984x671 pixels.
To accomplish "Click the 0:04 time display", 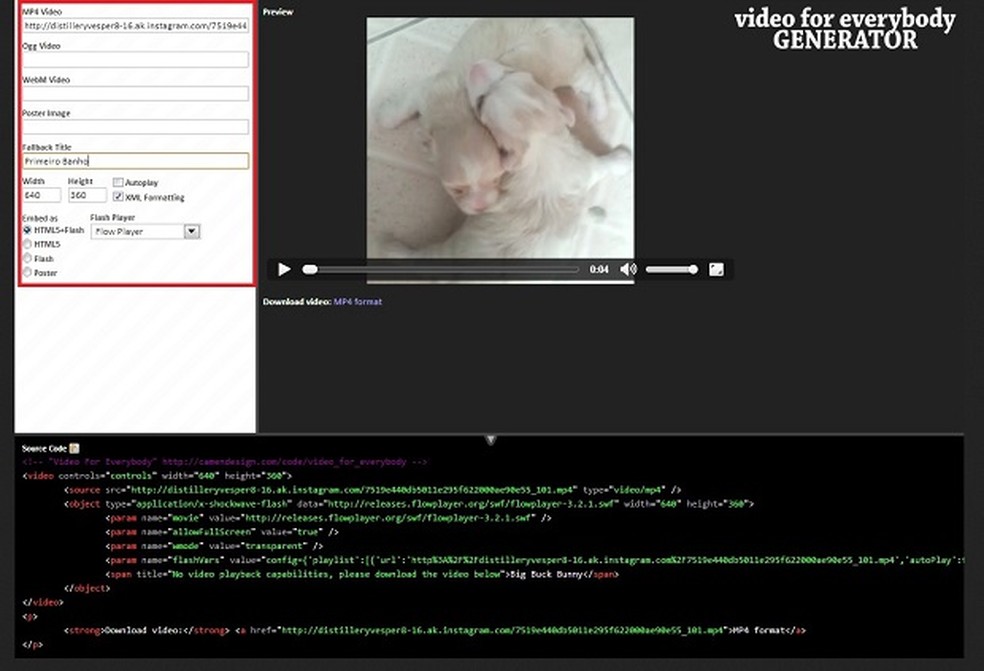I will pos(599,269).
